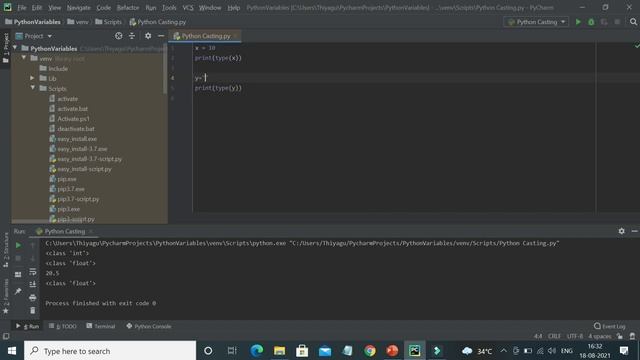Viewport: 640px width, 360px height.
Task: Open the line separator CRLF selector
Action: click(x=554, y=336)
